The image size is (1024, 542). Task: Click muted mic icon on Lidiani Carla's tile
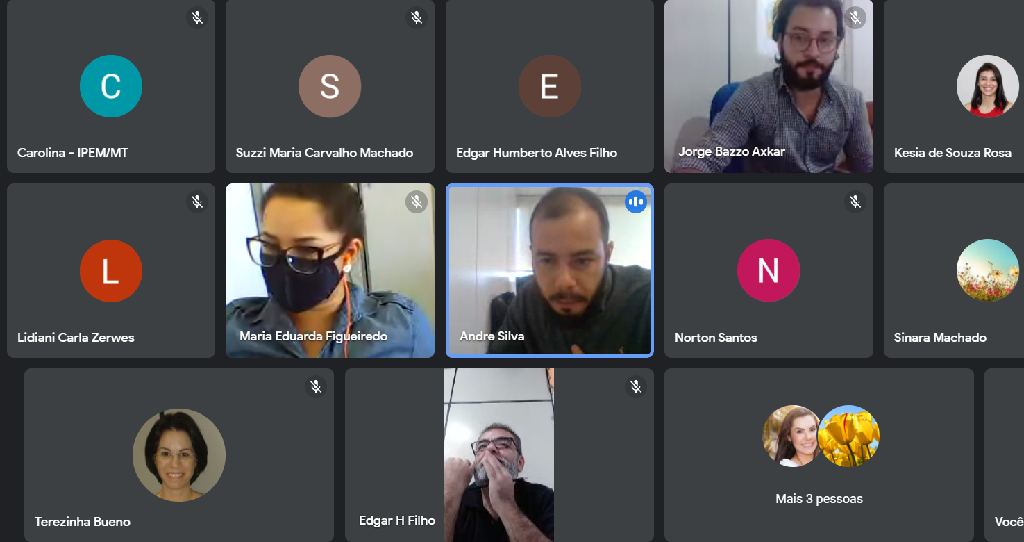197,202
